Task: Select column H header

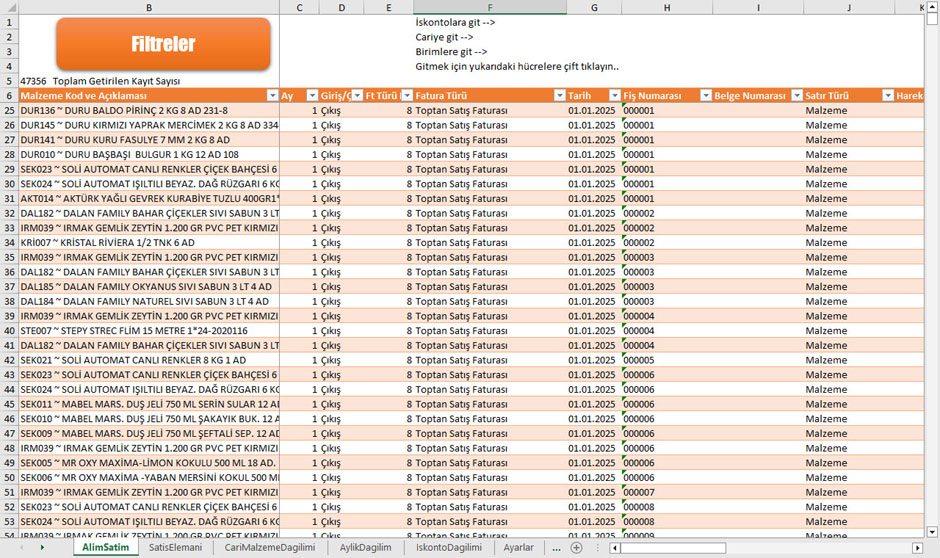Action: coord(667,7)
